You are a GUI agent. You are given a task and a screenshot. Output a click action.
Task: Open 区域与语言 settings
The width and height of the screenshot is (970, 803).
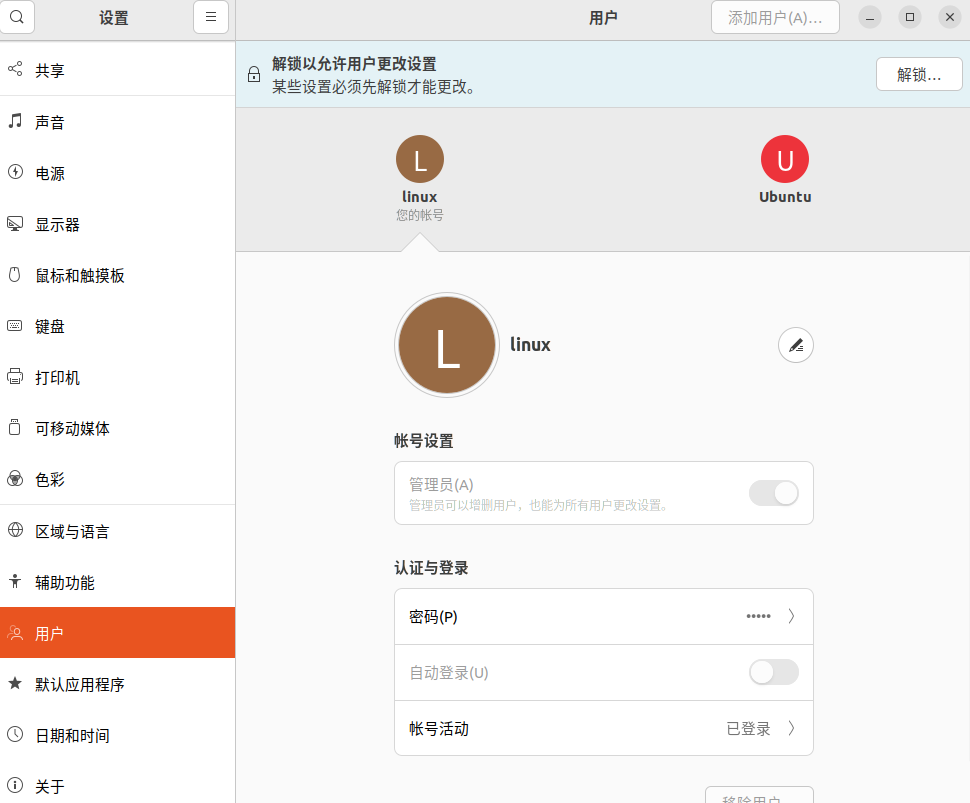pyautogui.click(x=118, y=531)
